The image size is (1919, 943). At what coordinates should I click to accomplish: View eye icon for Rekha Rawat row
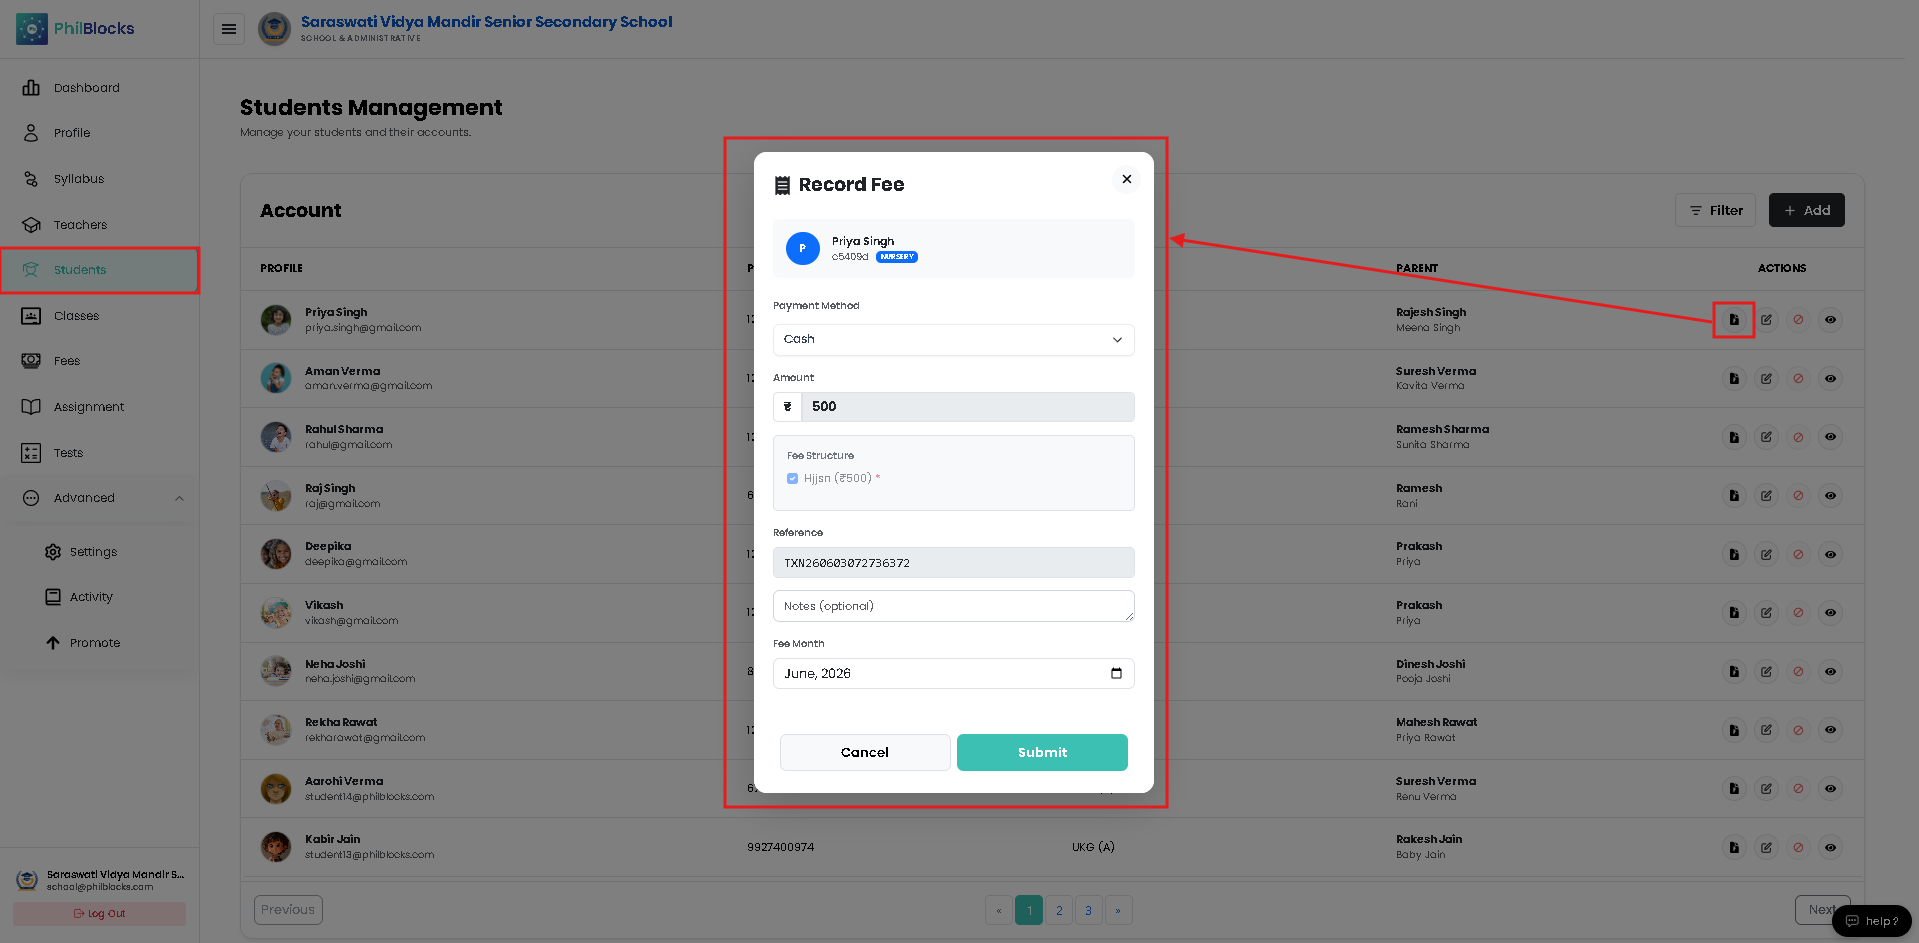tap(1830, 730)
